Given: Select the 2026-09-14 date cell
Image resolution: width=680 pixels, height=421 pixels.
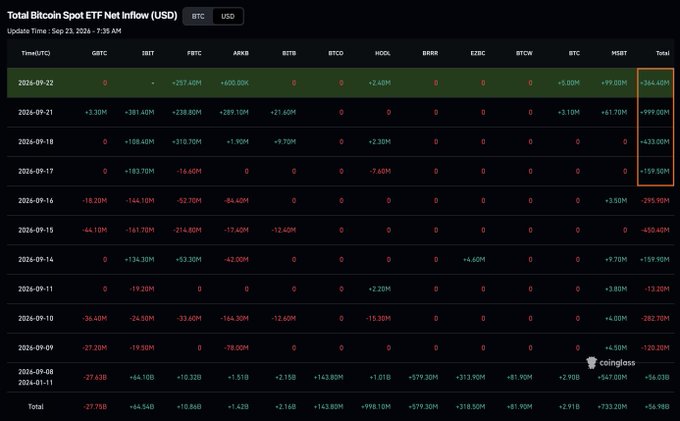Looking at the screenshot, I should point(36,260).
